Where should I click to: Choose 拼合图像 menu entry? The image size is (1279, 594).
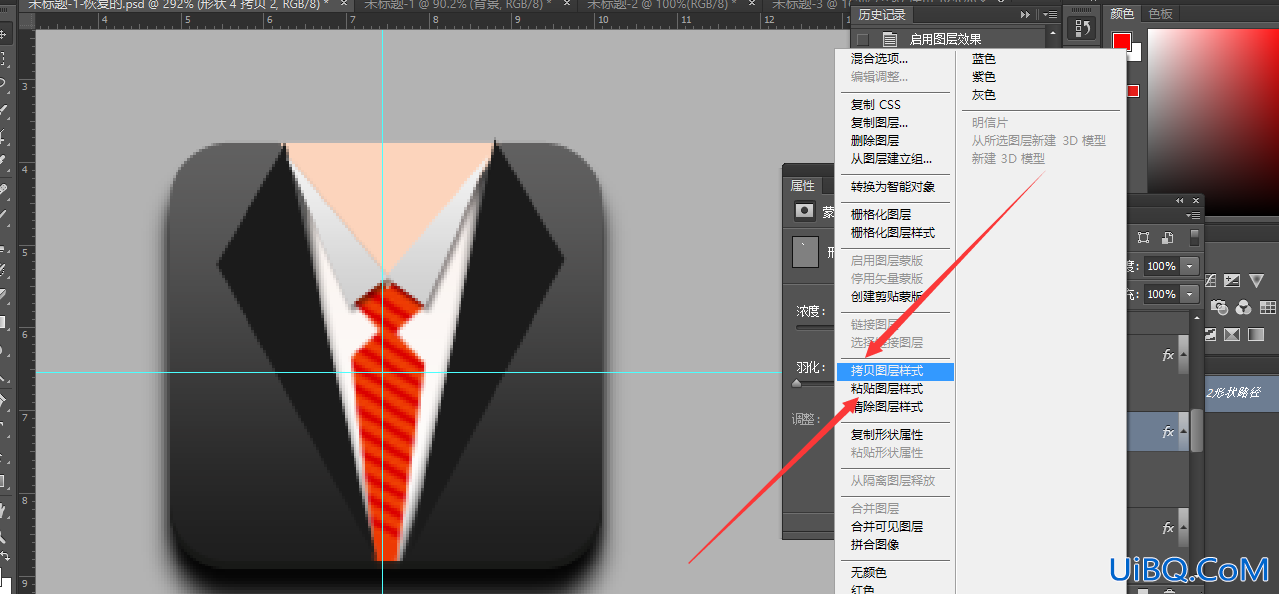pyautogui.click(x=875, y=545)
